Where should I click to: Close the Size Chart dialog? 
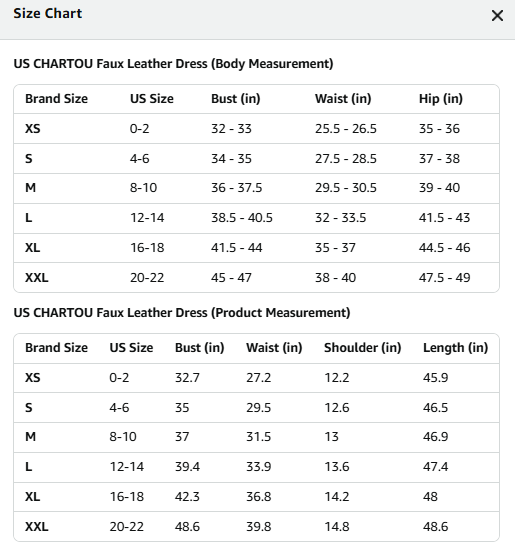point(497,15)
